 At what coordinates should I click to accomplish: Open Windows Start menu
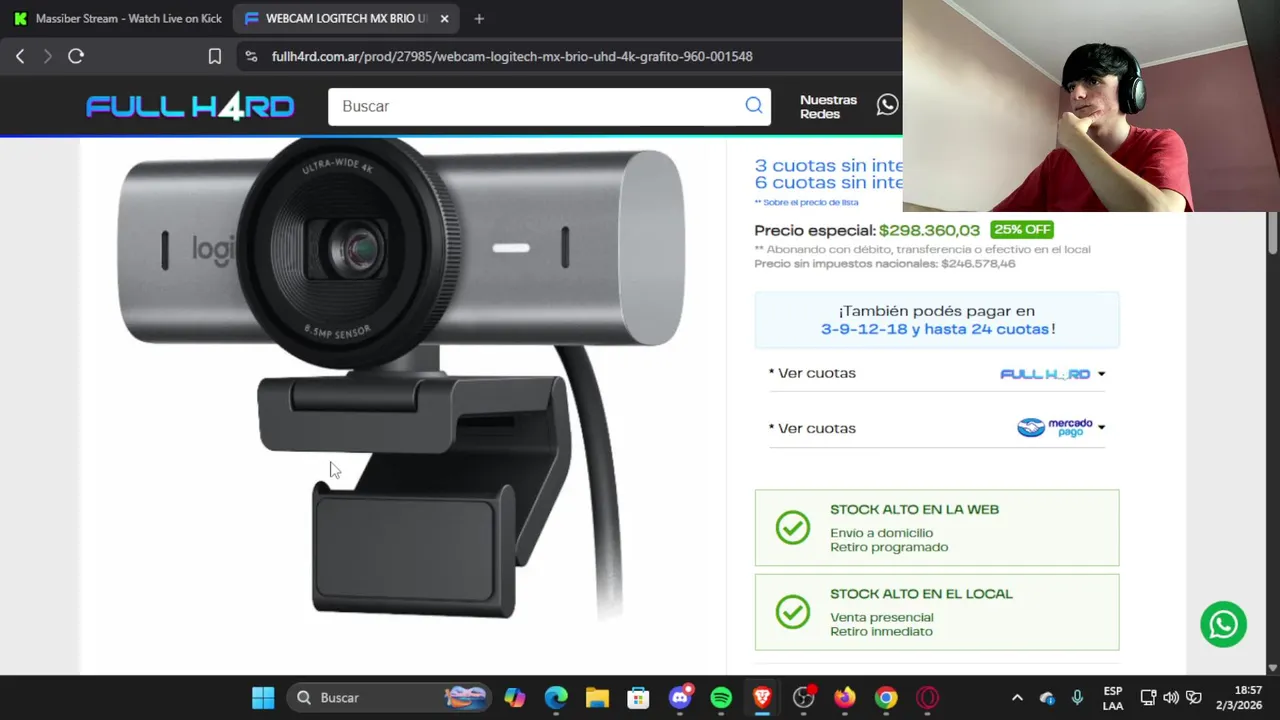pos(263,698)
